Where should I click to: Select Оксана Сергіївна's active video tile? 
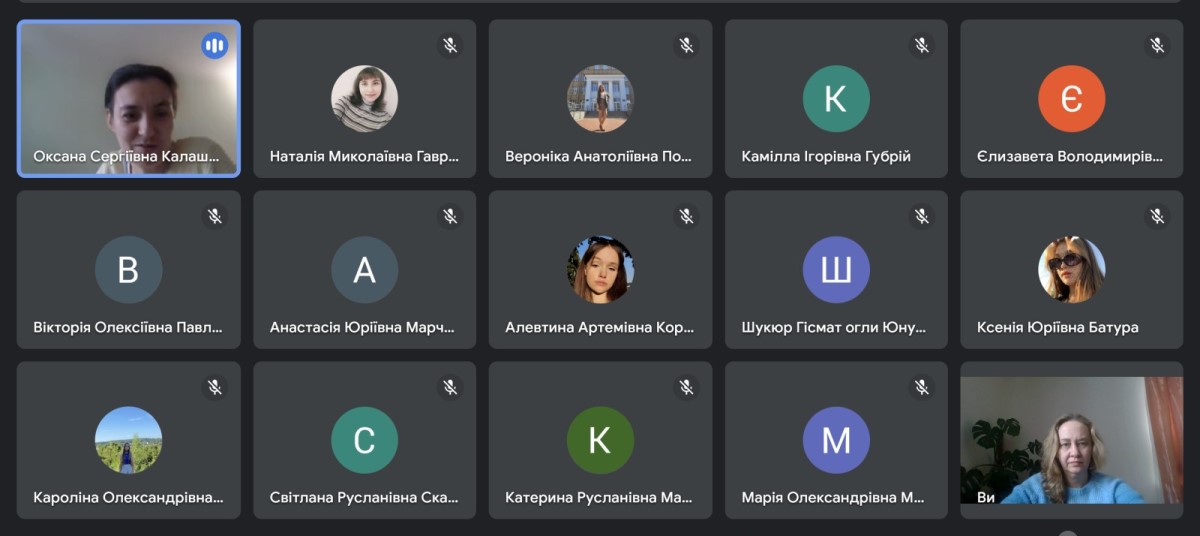[129, 98]
